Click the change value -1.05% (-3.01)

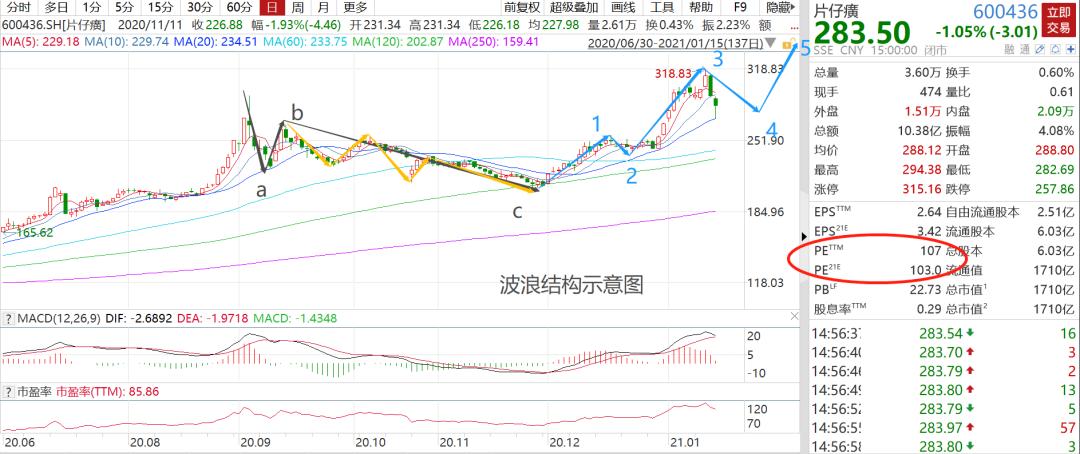tap(986, 32)
